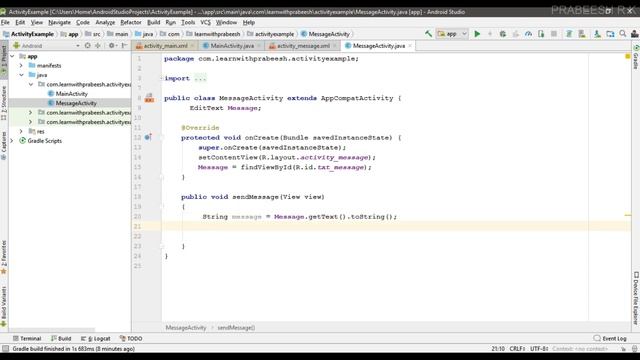Screen dimensions: 640x360
Task: Switch to MainActivity.java tab
Action: tap(232, 46)
